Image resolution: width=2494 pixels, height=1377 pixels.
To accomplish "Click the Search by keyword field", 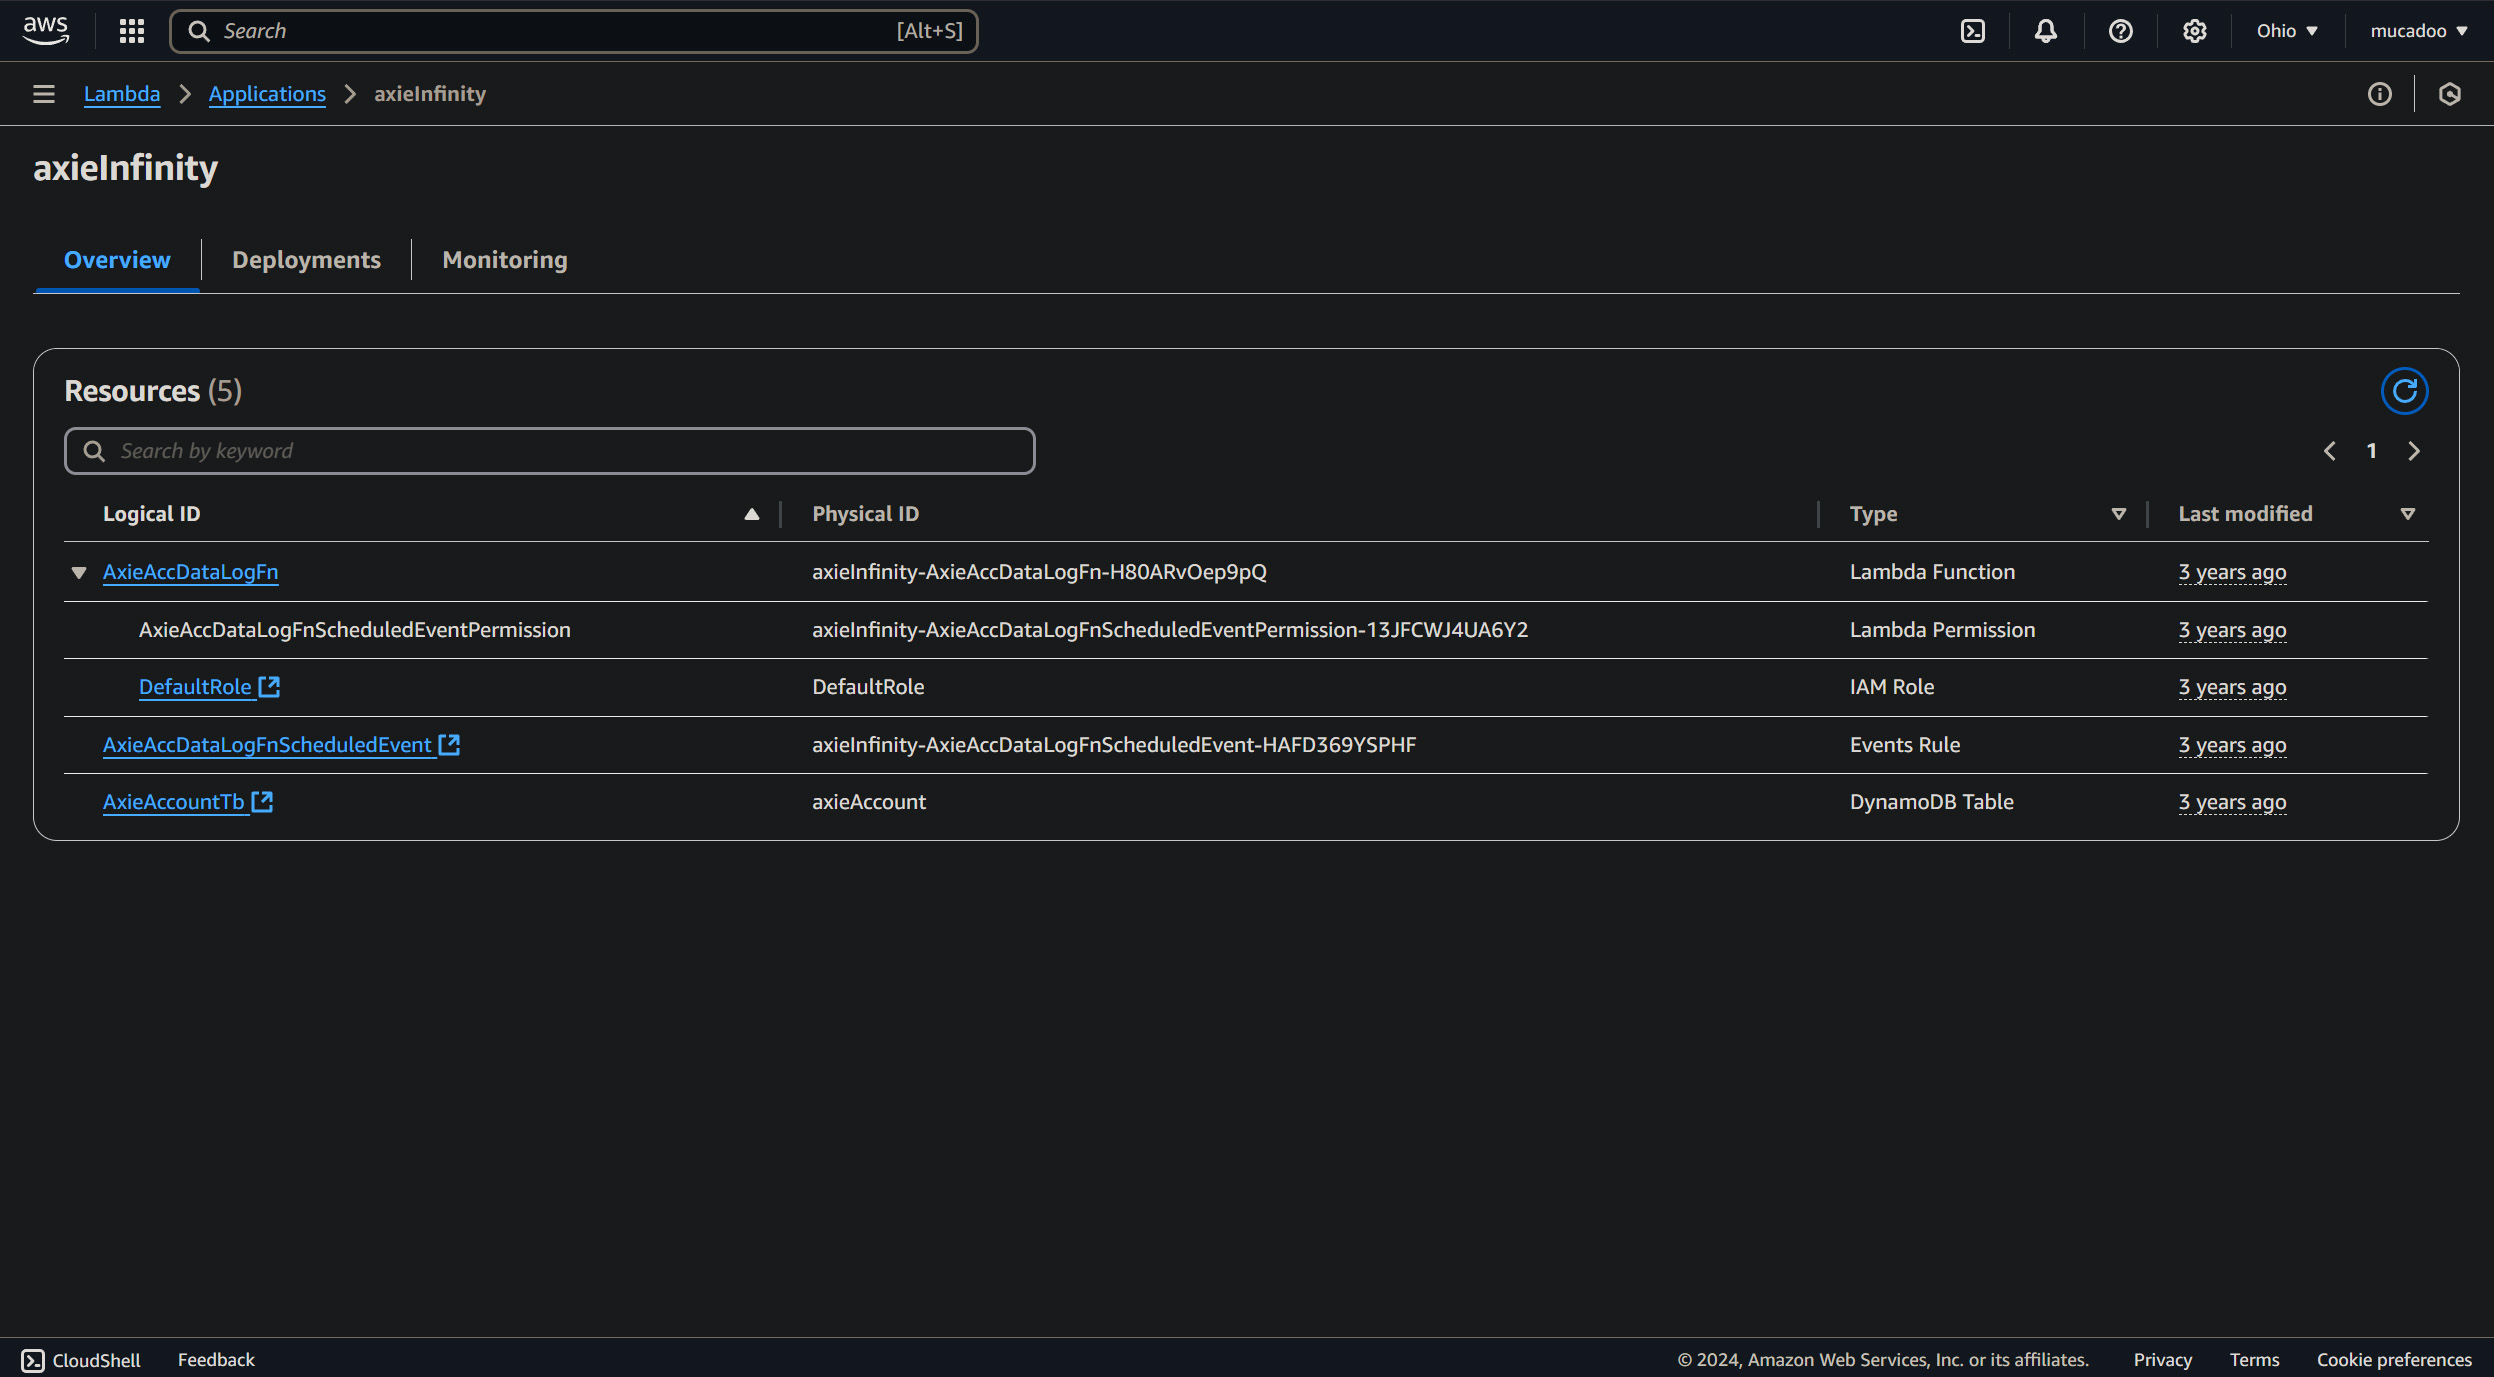I will coord(550,451).
